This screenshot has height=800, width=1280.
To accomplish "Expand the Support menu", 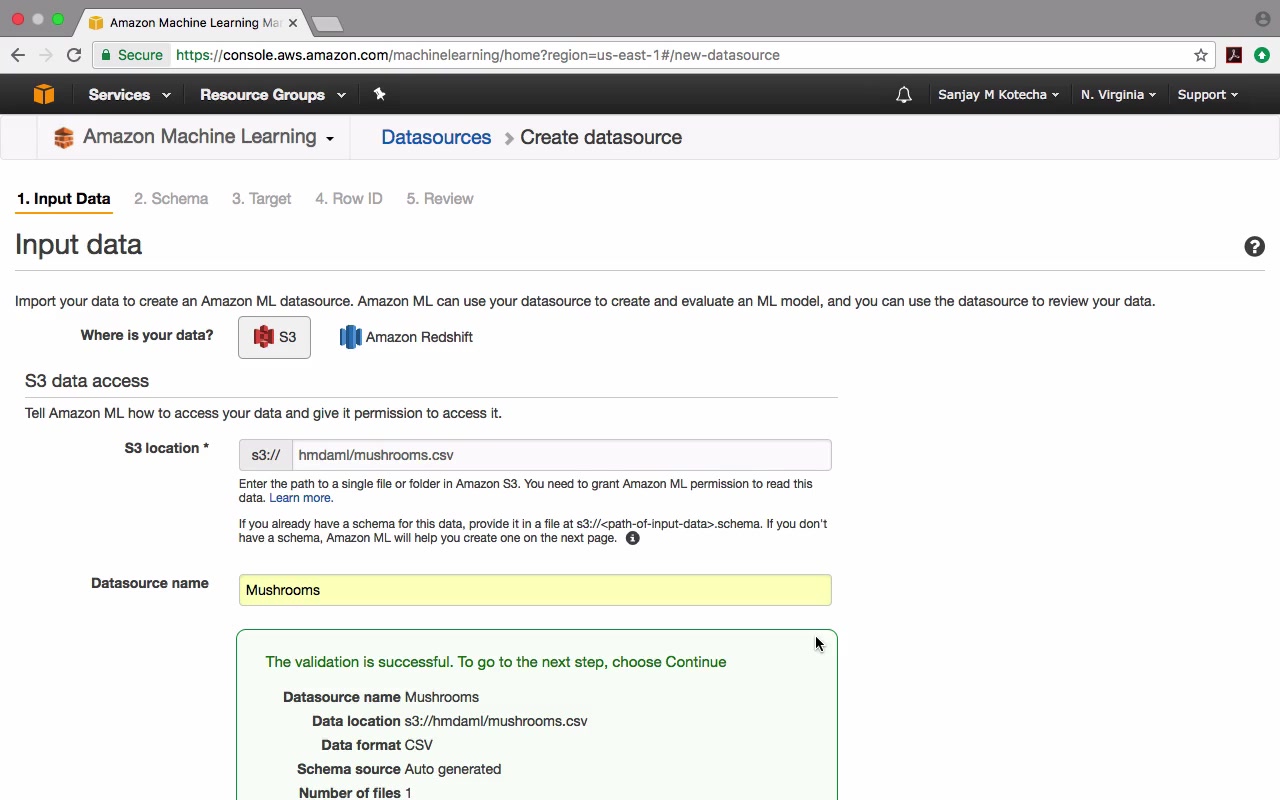I will click(x=1207, y=95).
